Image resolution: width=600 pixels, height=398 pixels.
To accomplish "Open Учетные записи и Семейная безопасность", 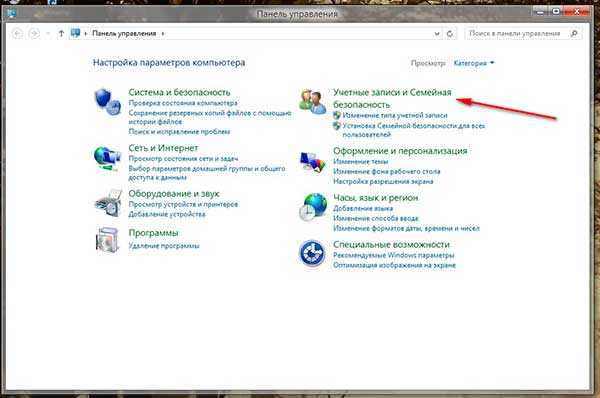I will (392, 98).
